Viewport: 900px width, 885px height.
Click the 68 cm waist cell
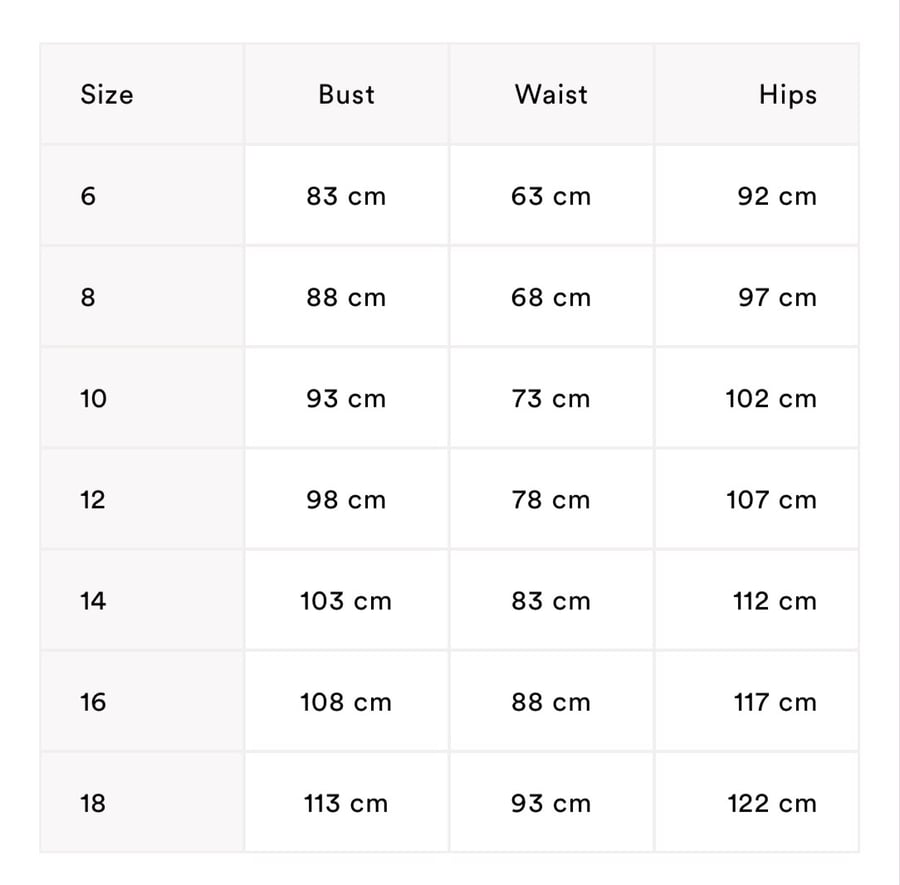click(551, 297)
